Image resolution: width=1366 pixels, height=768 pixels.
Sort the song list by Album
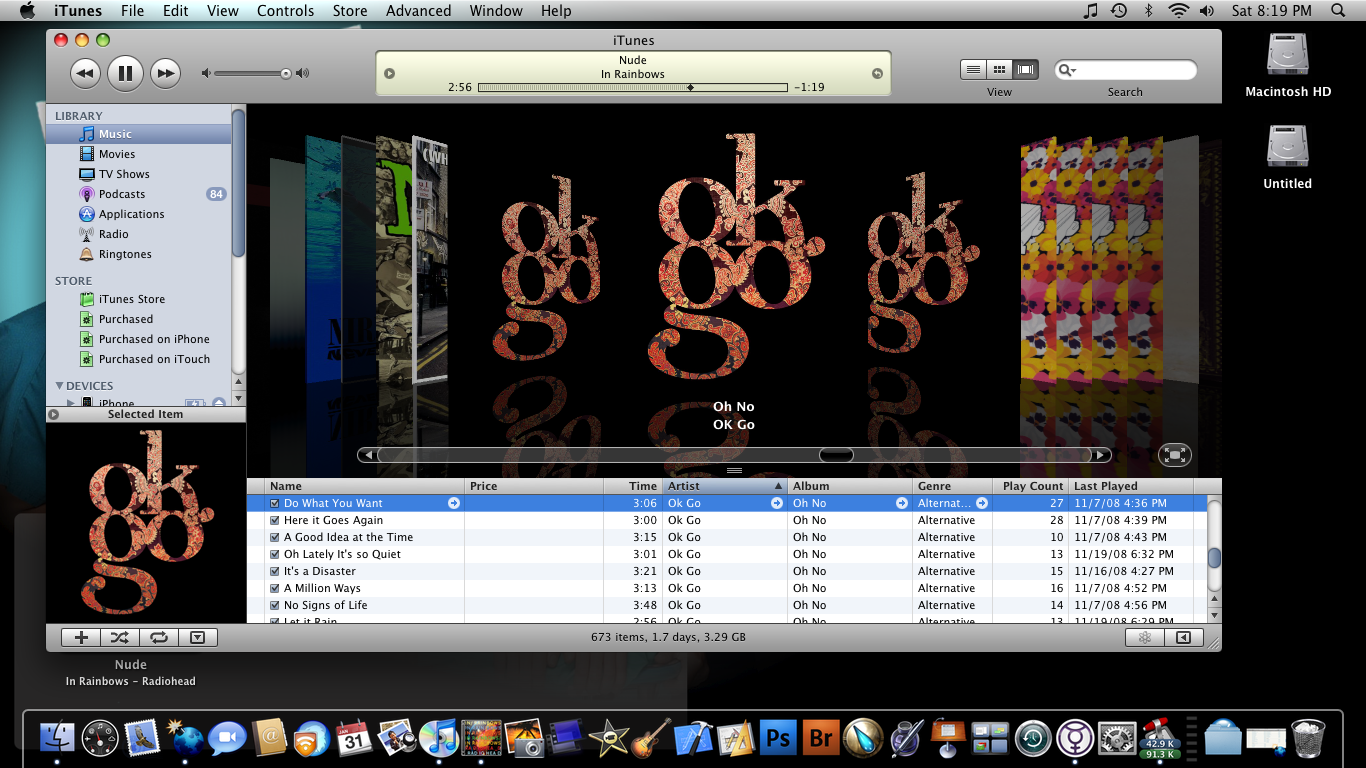(851, 486)
